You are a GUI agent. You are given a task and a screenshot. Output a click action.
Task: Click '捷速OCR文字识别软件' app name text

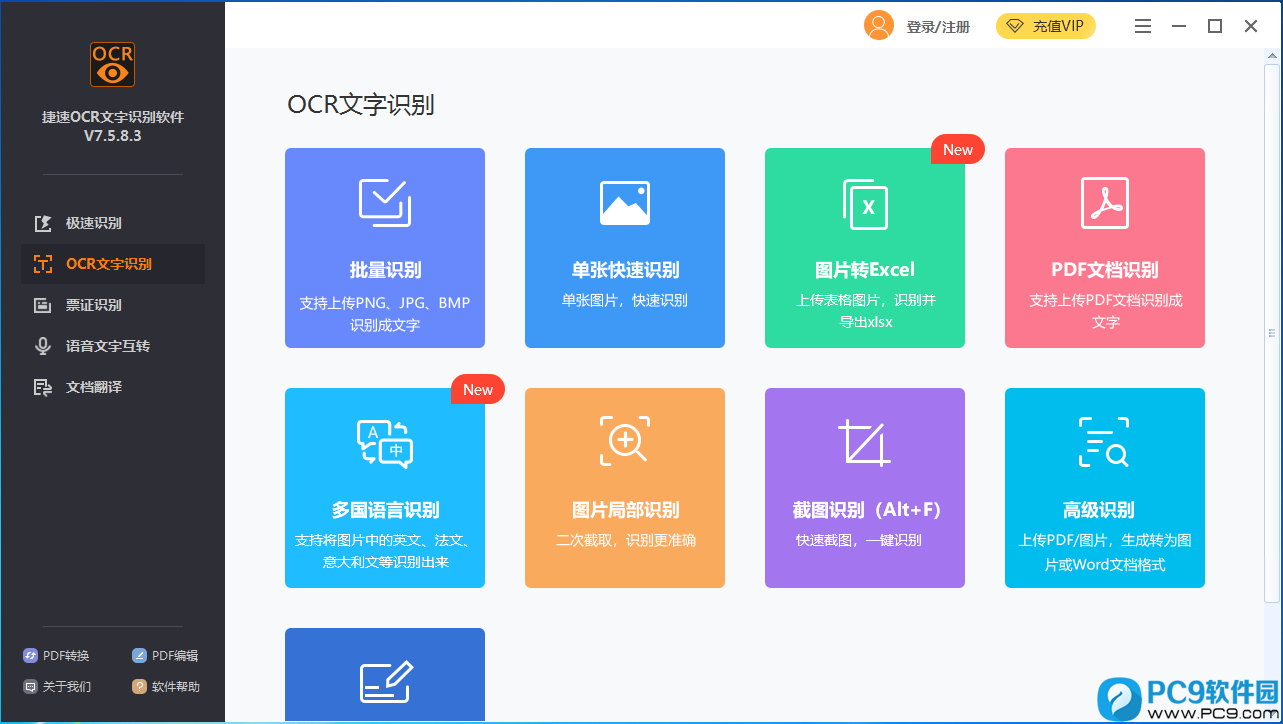click(x=113, y=117)
